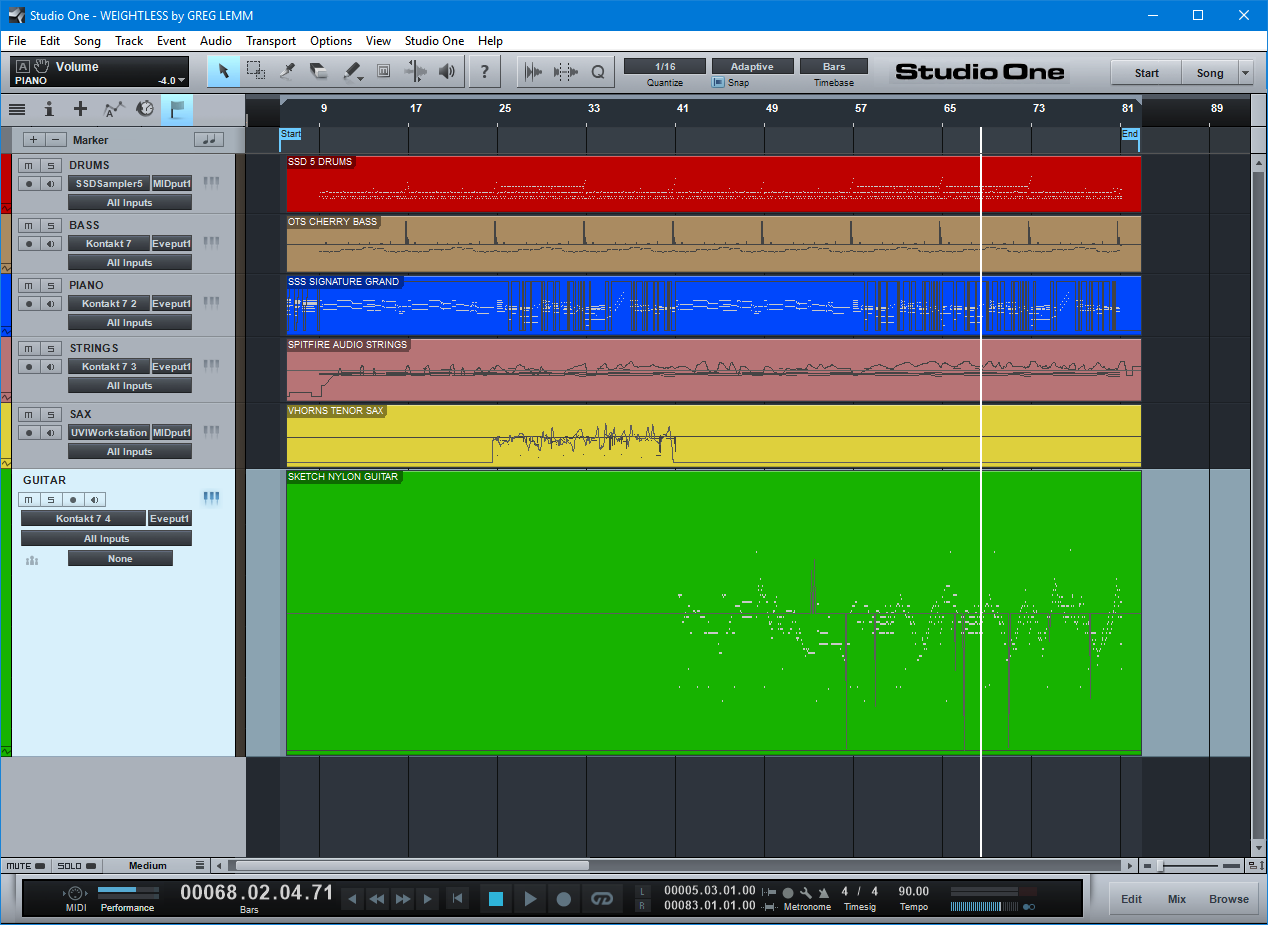Open instrument editor keyboard icon on GUITAR
The image size is (1268, 925).
pyautogui.click(x=211, y=498)
